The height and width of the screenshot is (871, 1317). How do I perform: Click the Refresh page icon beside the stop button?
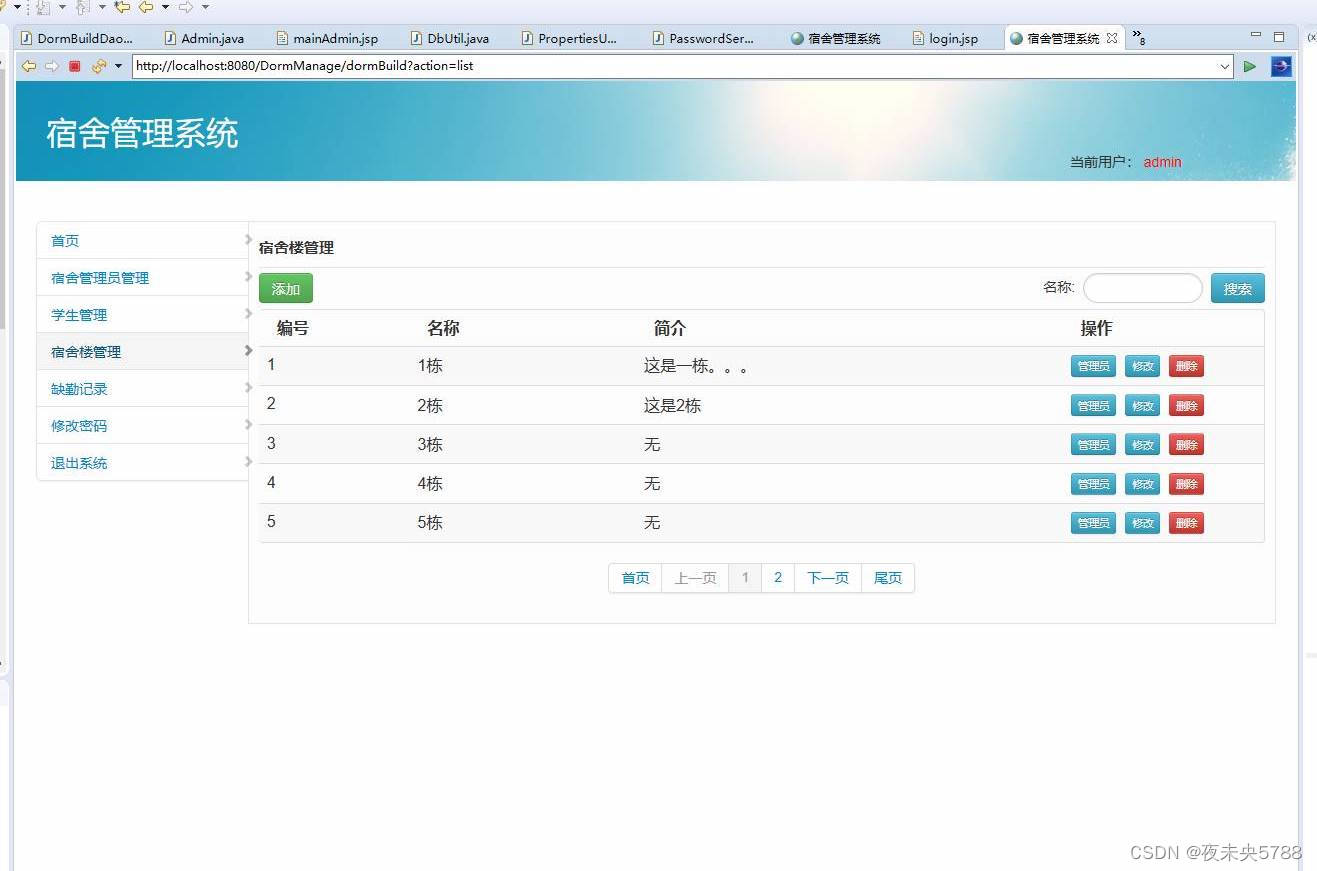pos(97,66)
